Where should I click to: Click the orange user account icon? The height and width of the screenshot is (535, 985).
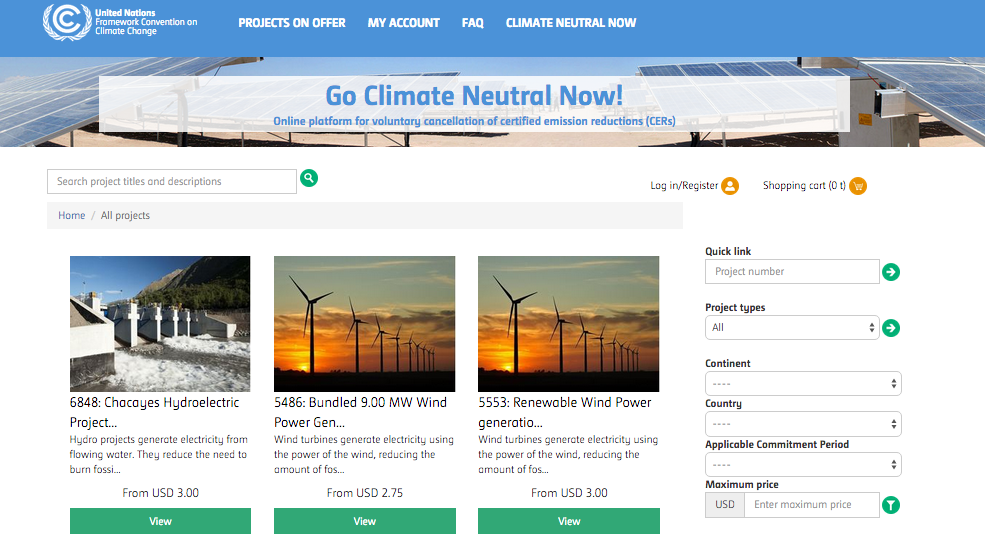730,185
